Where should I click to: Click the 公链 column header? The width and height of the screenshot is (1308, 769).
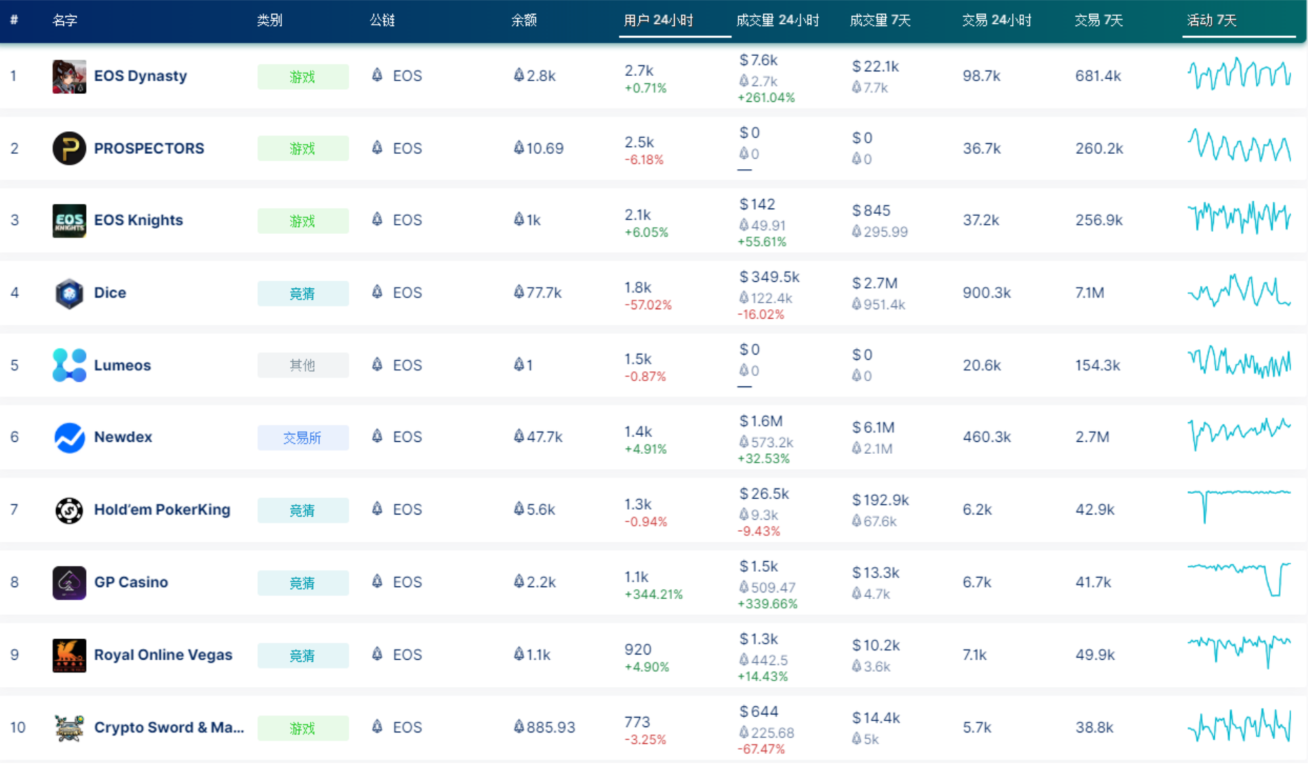coord(382,20)
